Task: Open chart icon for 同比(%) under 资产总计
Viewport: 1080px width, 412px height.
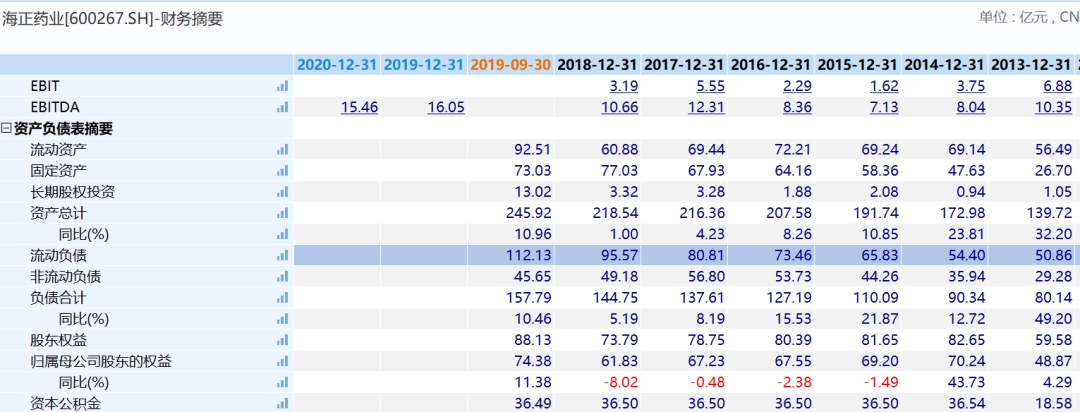Action: point(282,235)
